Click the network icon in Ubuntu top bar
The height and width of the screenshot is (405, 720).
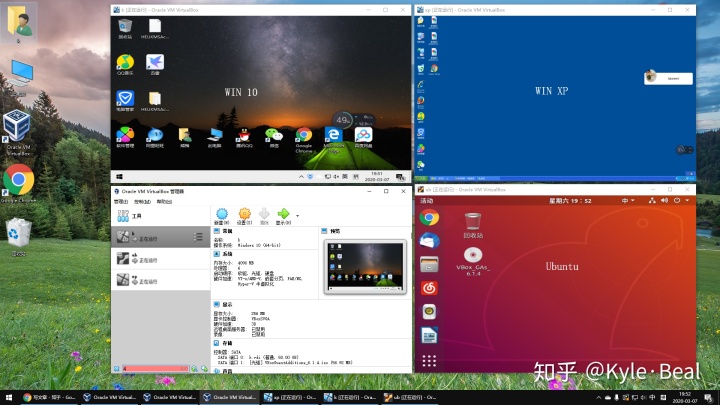[652, 201]
